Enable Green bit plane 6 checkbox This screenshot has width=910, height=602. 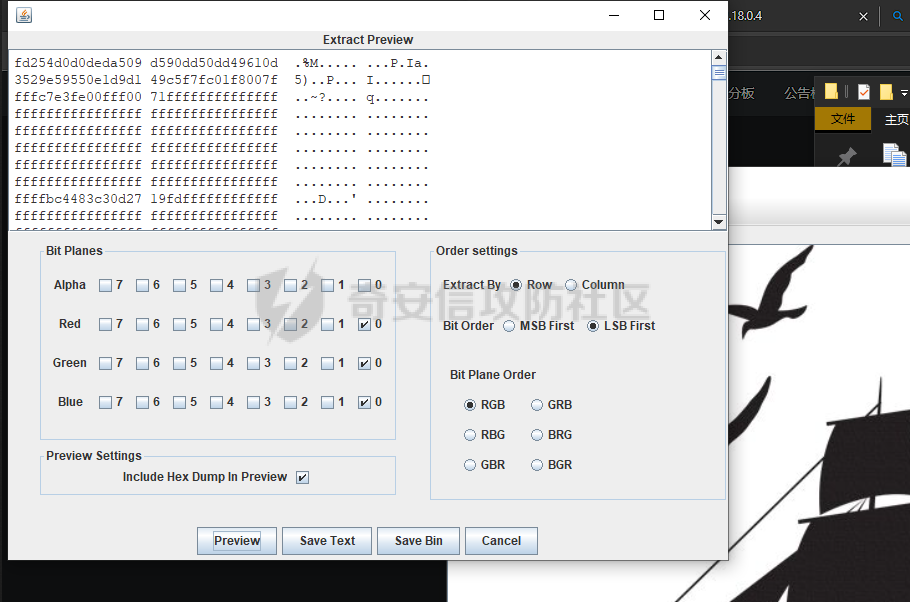click(x=142, y=363)
